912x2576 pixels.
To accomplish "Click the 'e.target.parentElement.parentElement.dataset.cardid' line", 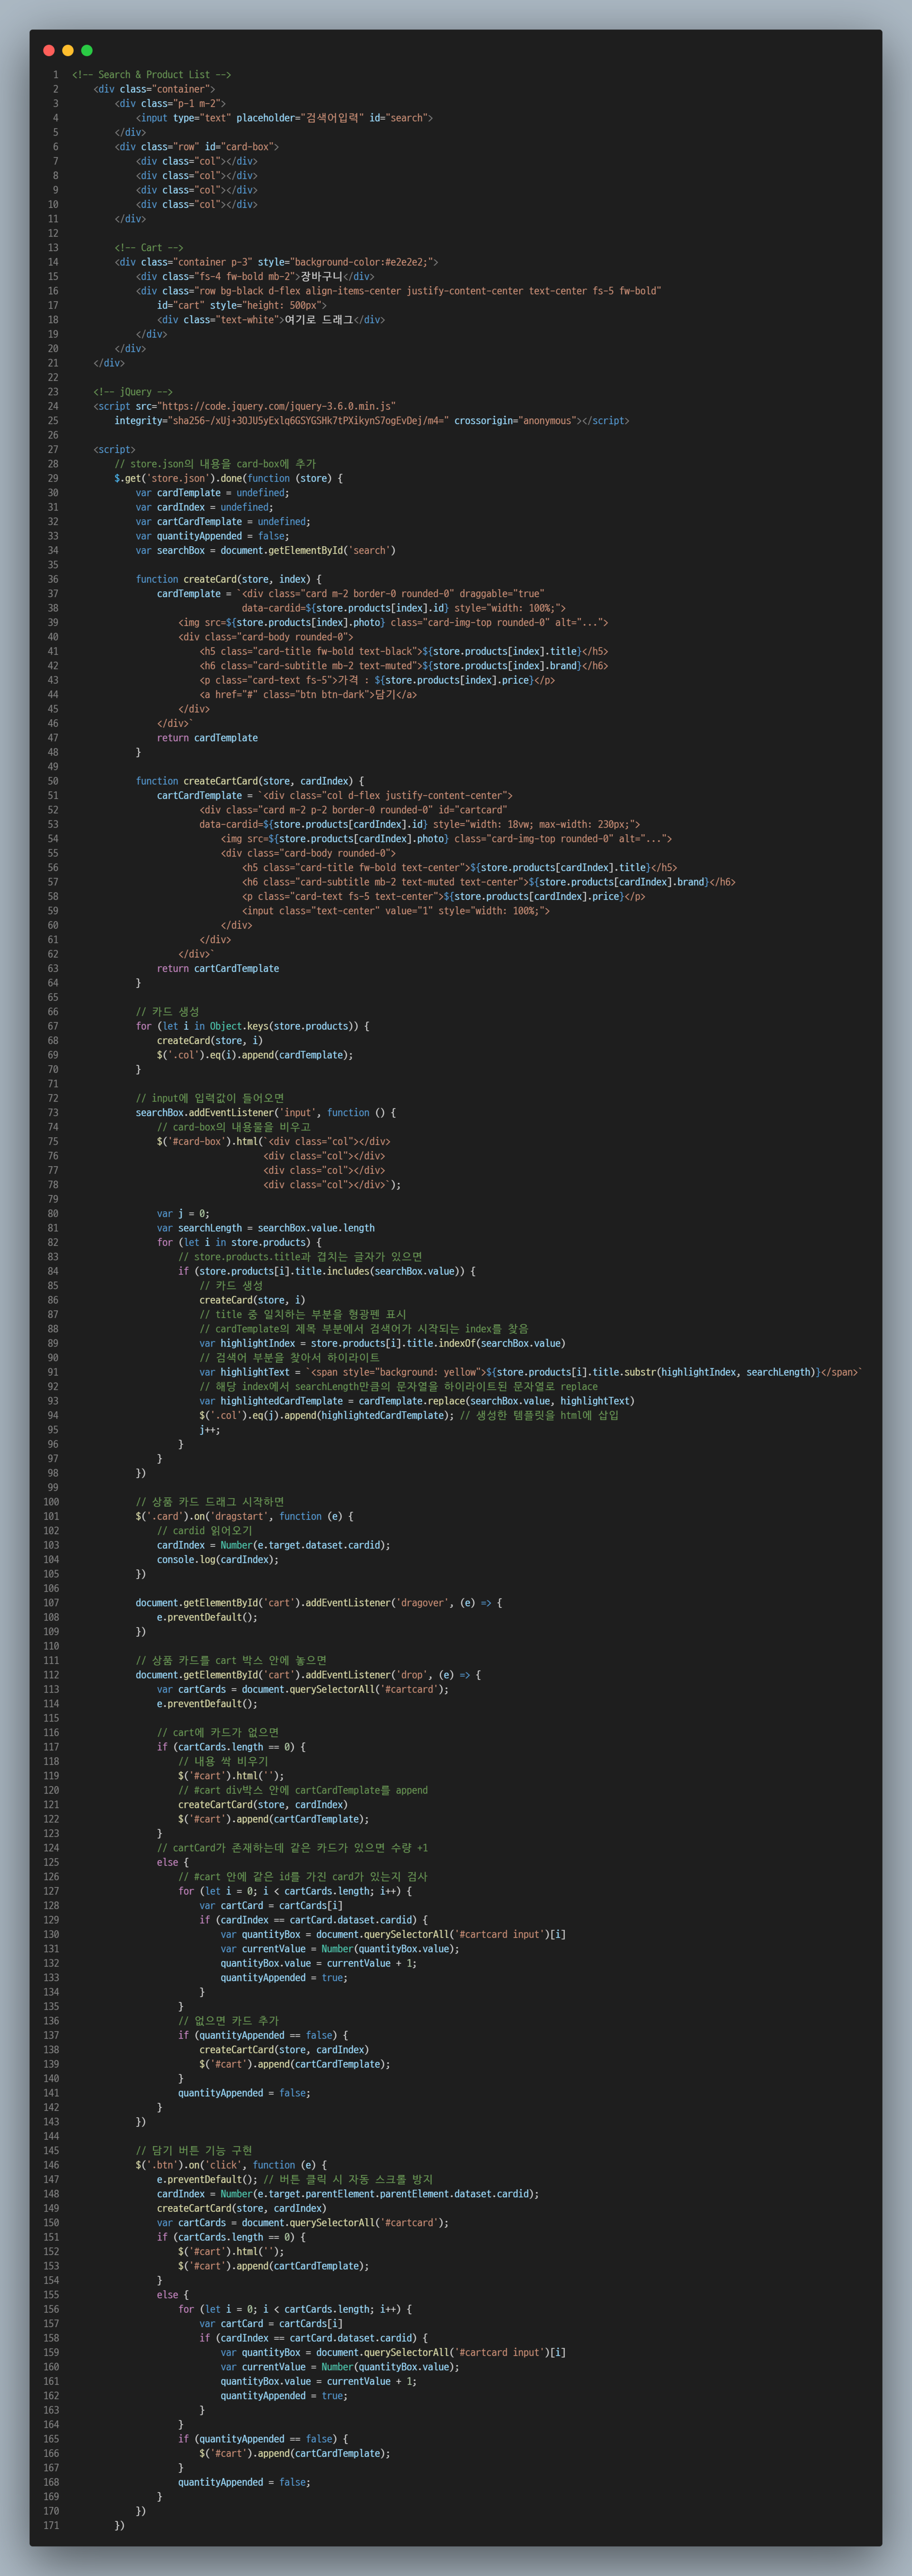I will point(348,2194).
